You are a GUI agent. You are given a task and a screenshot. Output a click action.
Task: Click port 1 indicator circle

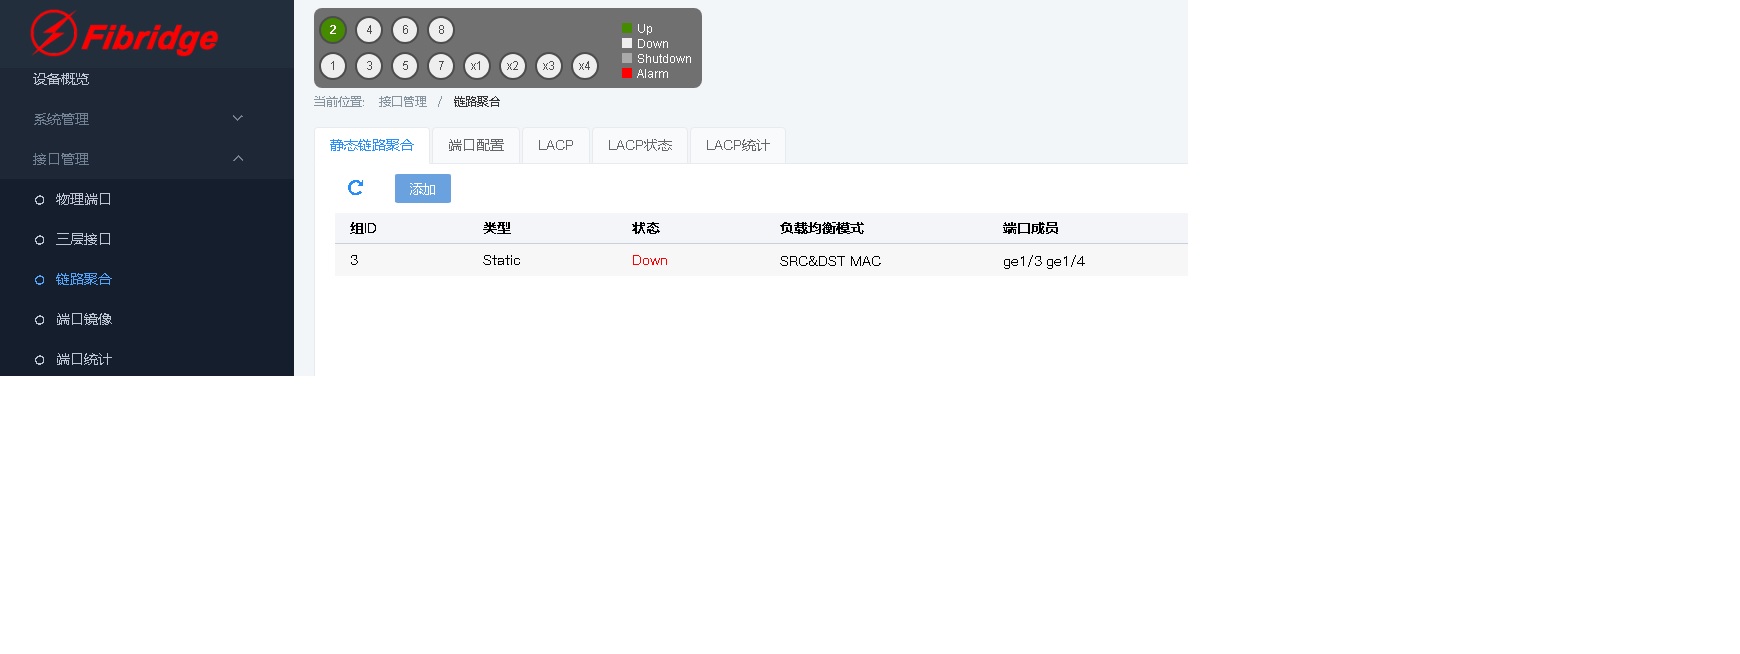333,66
